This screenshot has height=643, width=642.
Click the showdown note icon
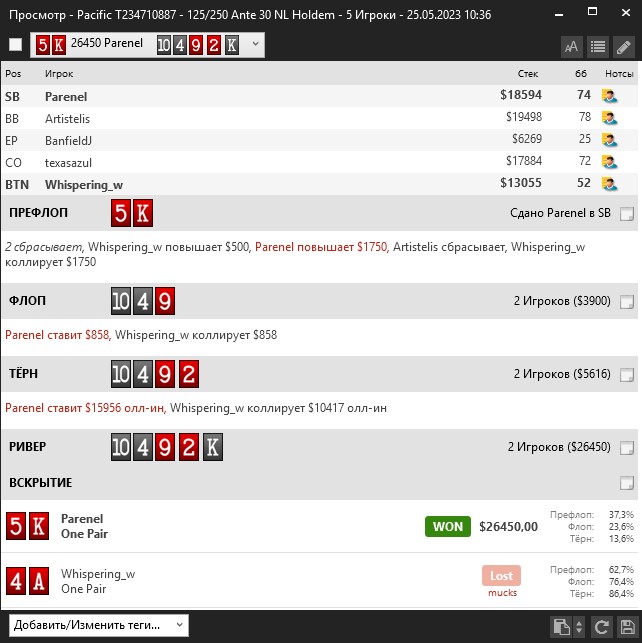627,483
